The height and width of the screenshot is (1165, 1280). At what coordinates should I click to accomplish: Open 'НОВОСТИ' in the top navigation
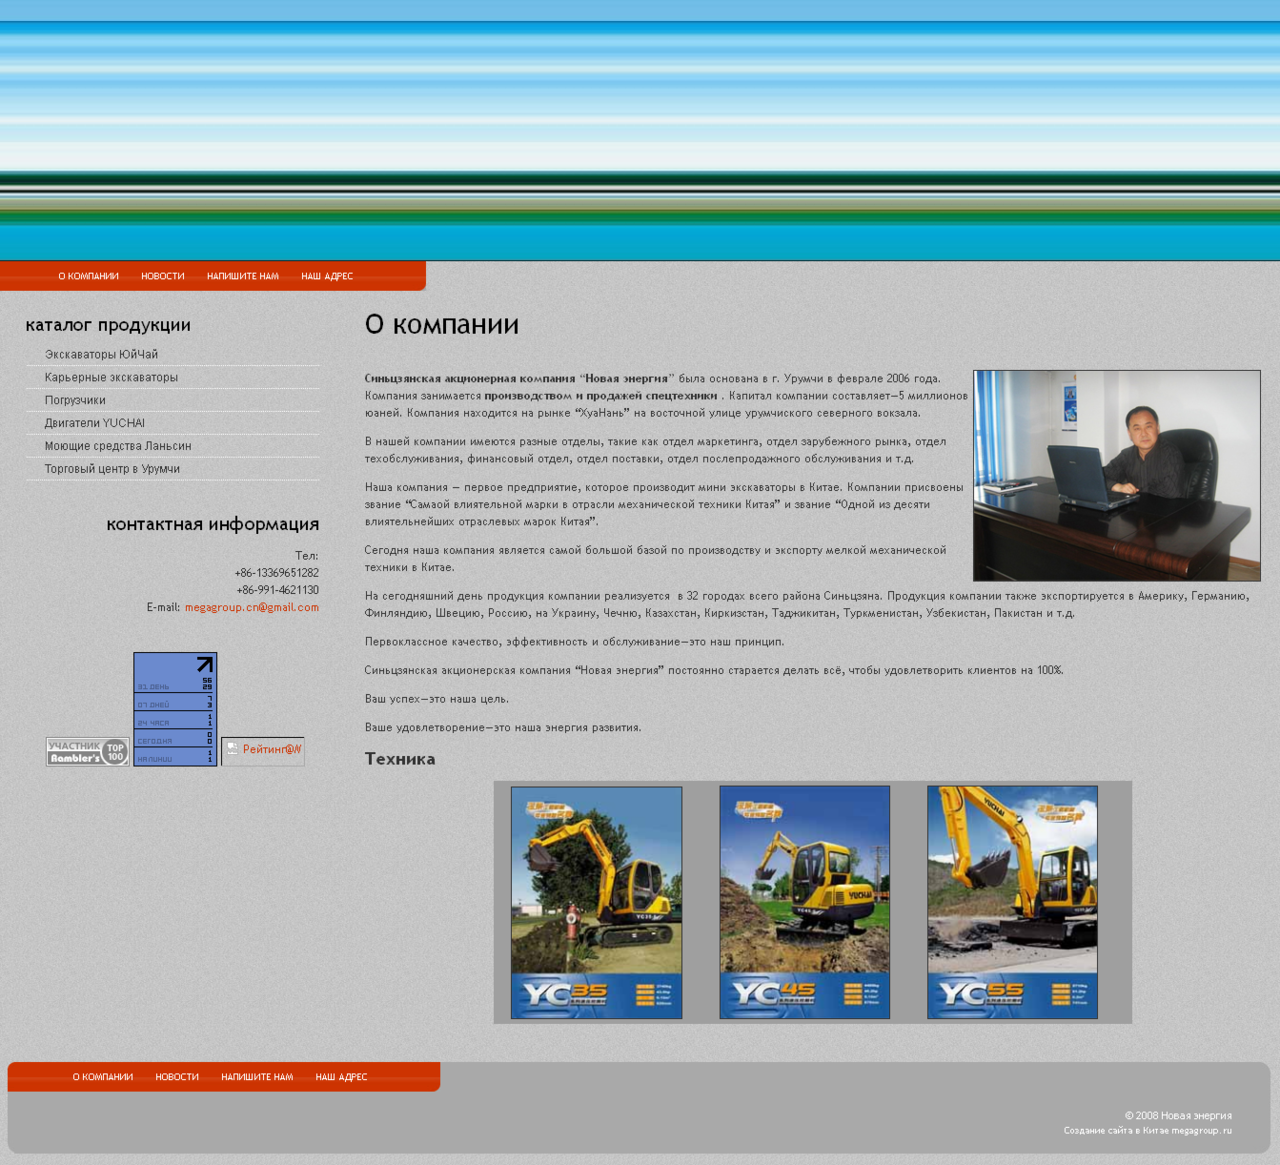[x=163, y=276]
